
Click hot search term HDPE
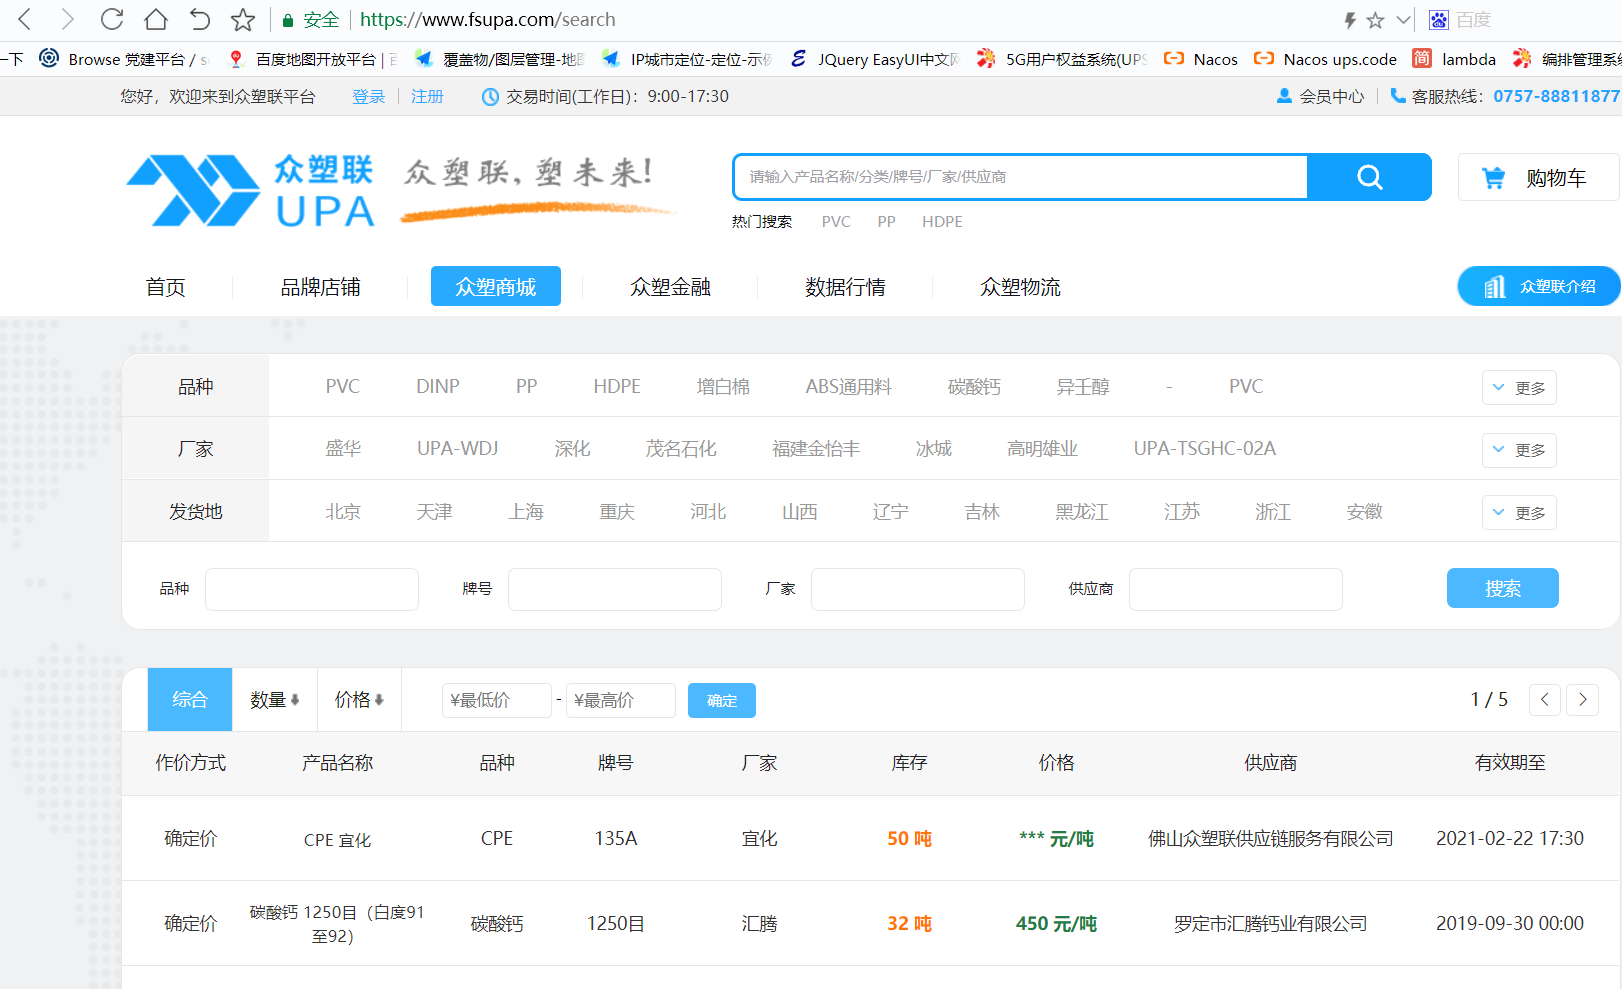(x=942, y=222)
